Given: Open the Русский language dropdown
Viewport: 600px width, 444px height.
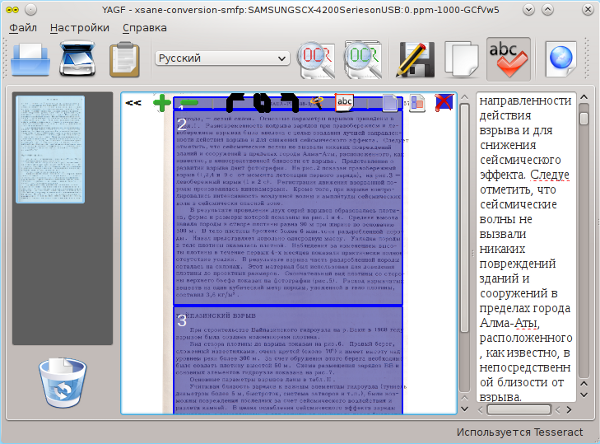Looking at the screenshot, I should (223, 58).
